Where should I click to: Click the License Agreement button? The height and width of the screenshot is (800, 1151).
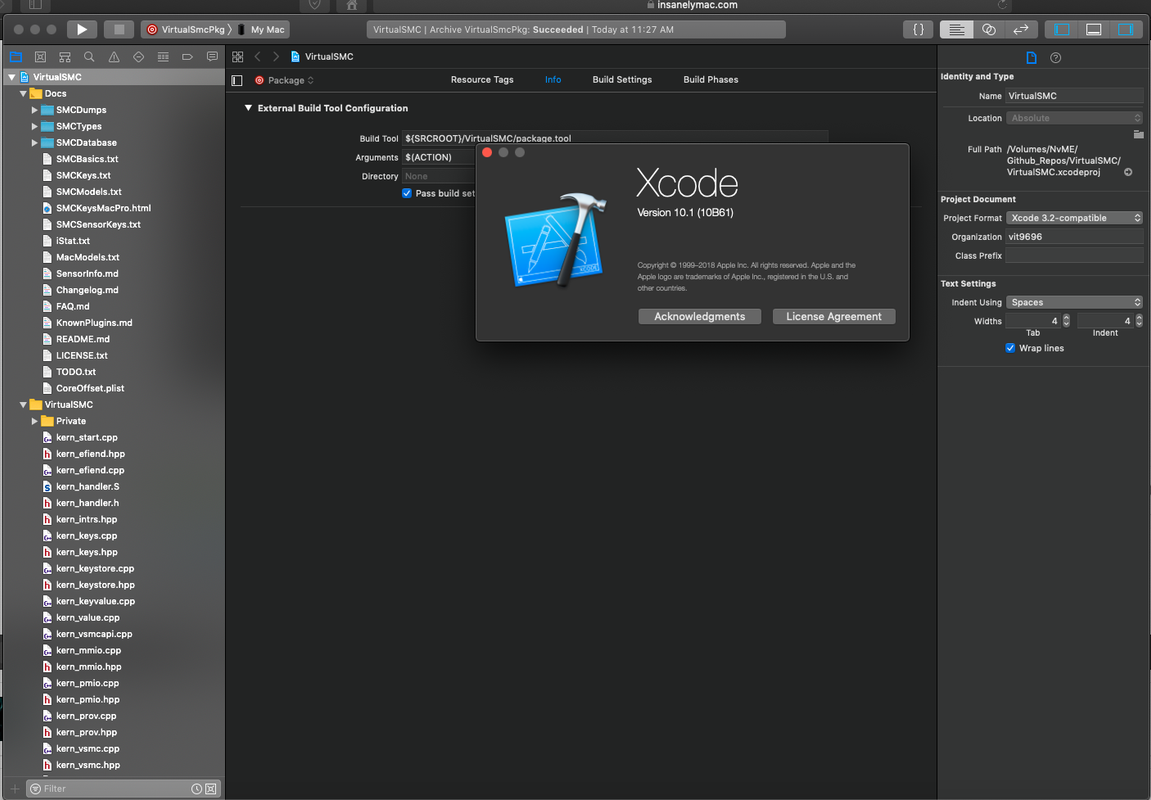tap(834, 316)
